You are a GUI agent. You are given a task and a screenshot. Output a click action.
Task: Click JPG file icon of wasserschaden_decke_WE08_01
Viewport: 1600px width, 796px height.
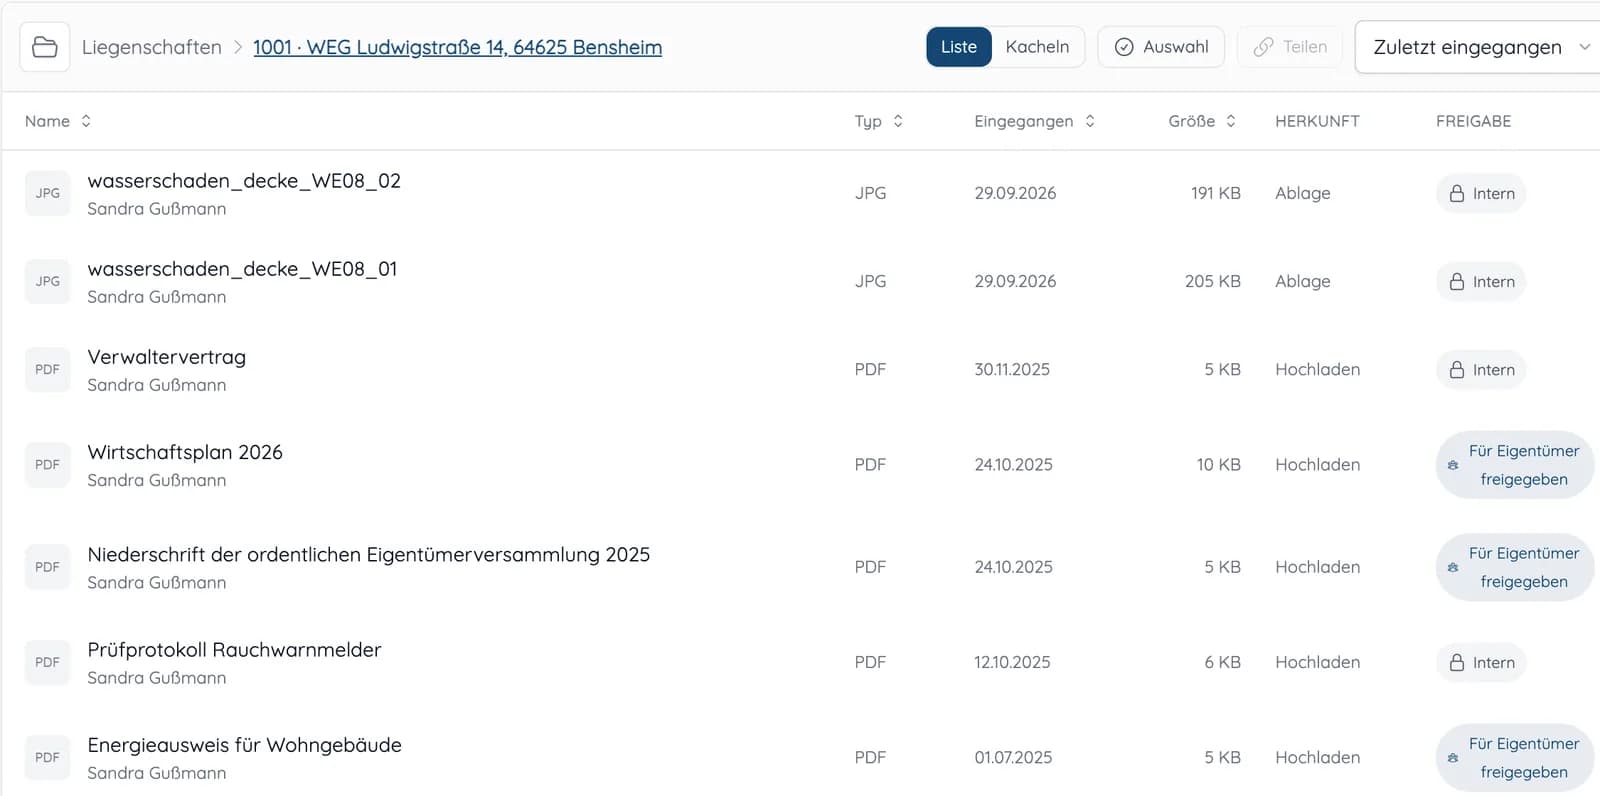pyautogui.click(x=48, y=281)
